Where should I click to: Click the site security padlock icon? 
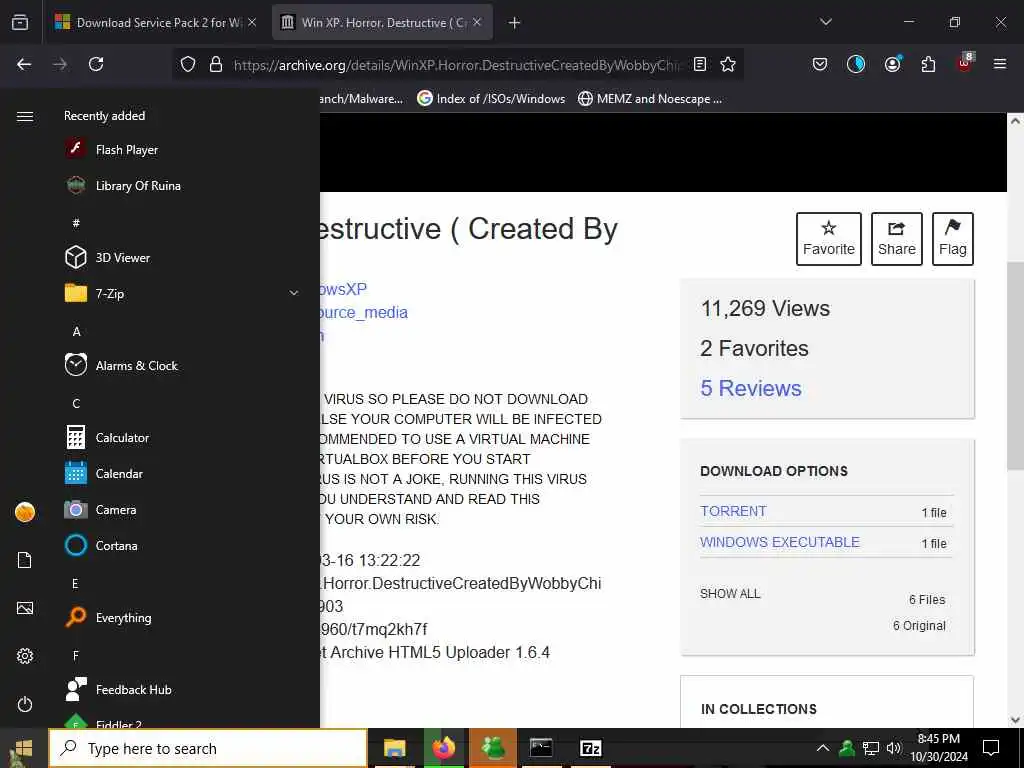coord(216,65)
